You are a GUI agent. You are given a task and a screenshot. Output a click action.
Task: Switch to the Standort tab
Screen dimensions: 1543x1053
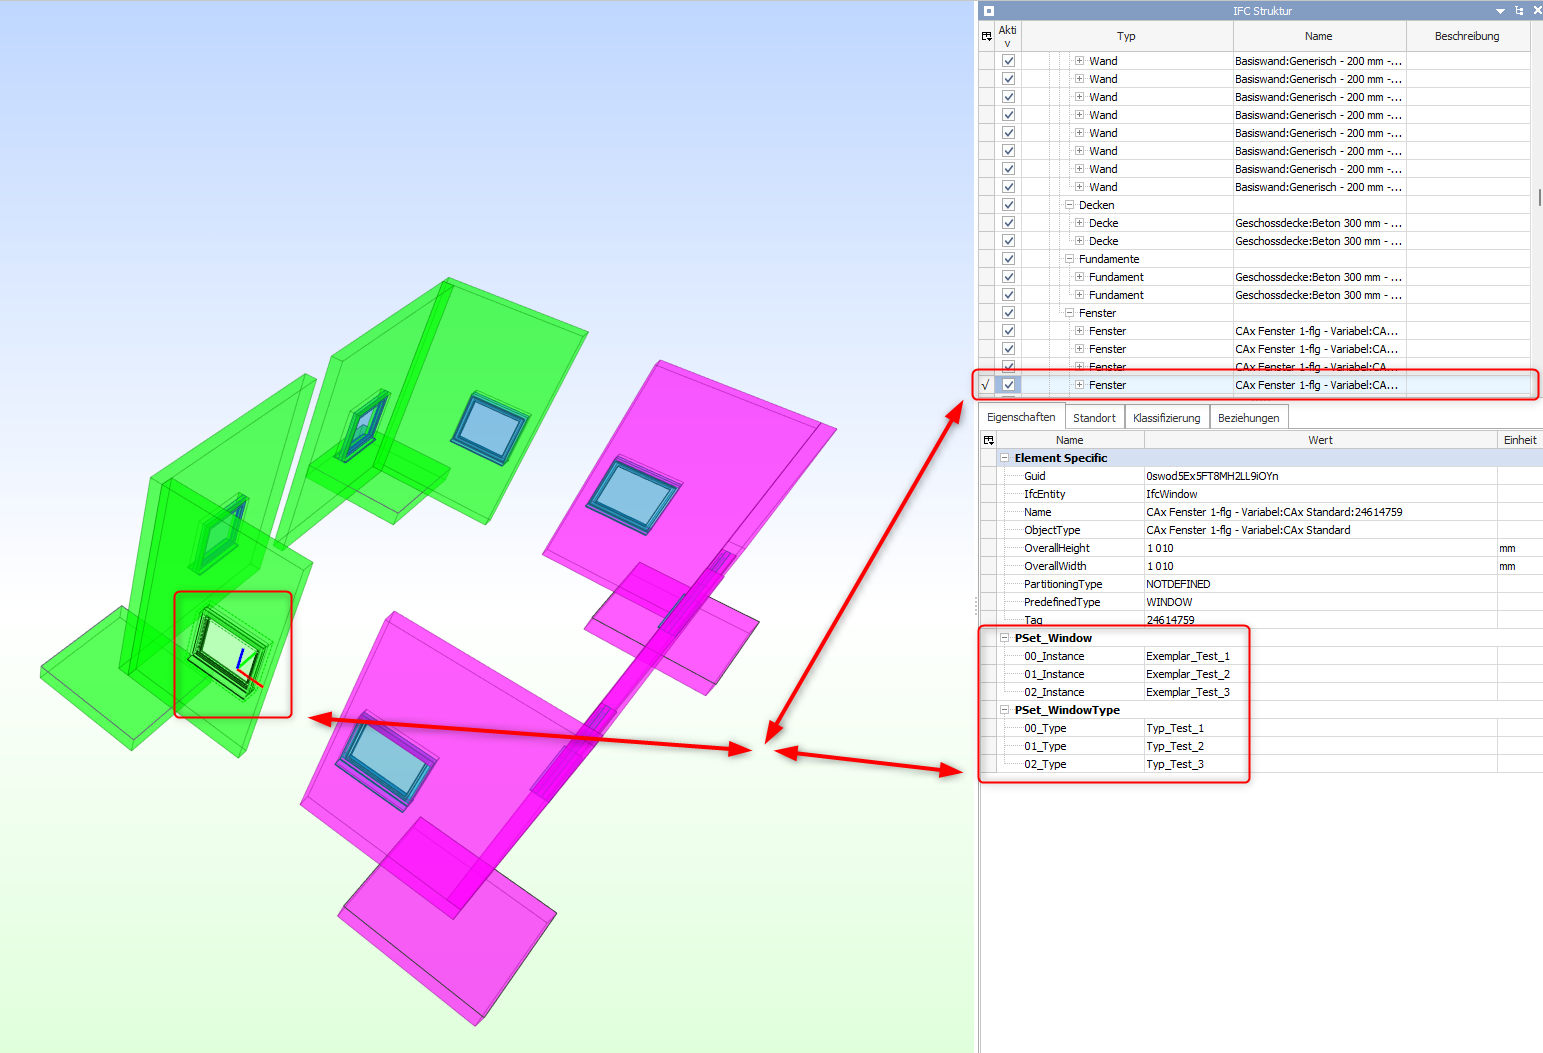coord(1094,418)
